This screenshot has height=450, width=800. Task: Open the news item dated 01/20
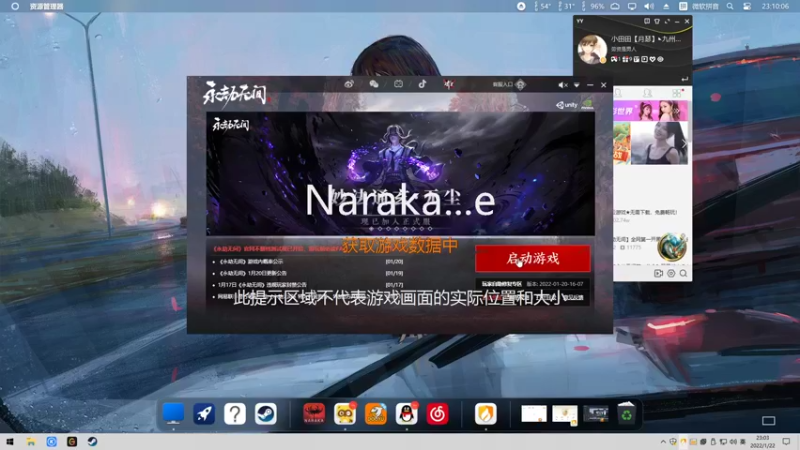[310, 261]
